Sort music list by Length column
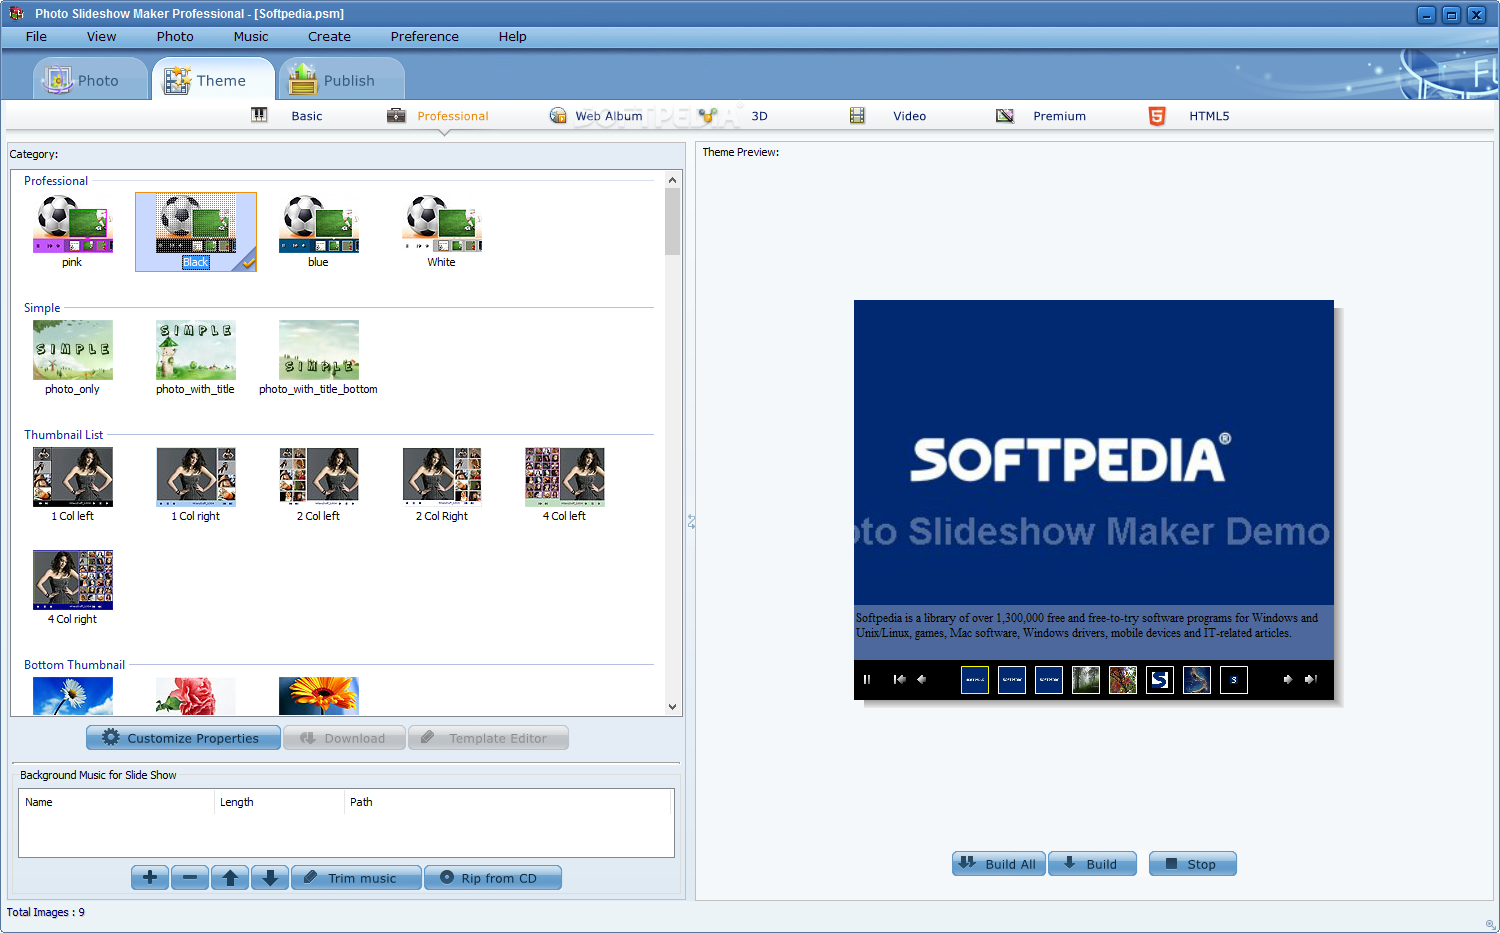The image size is (1500, 933). pyautogui.click(x=279, y=802)
